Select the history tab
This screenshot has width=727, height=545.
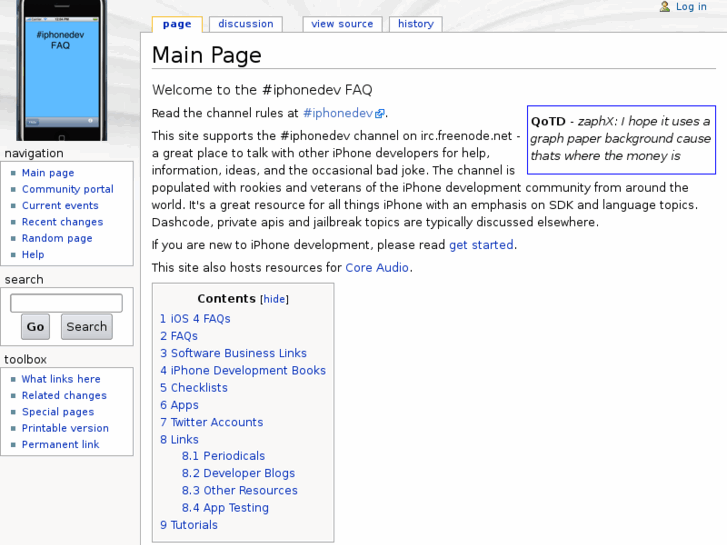click(x=415, y=24)
